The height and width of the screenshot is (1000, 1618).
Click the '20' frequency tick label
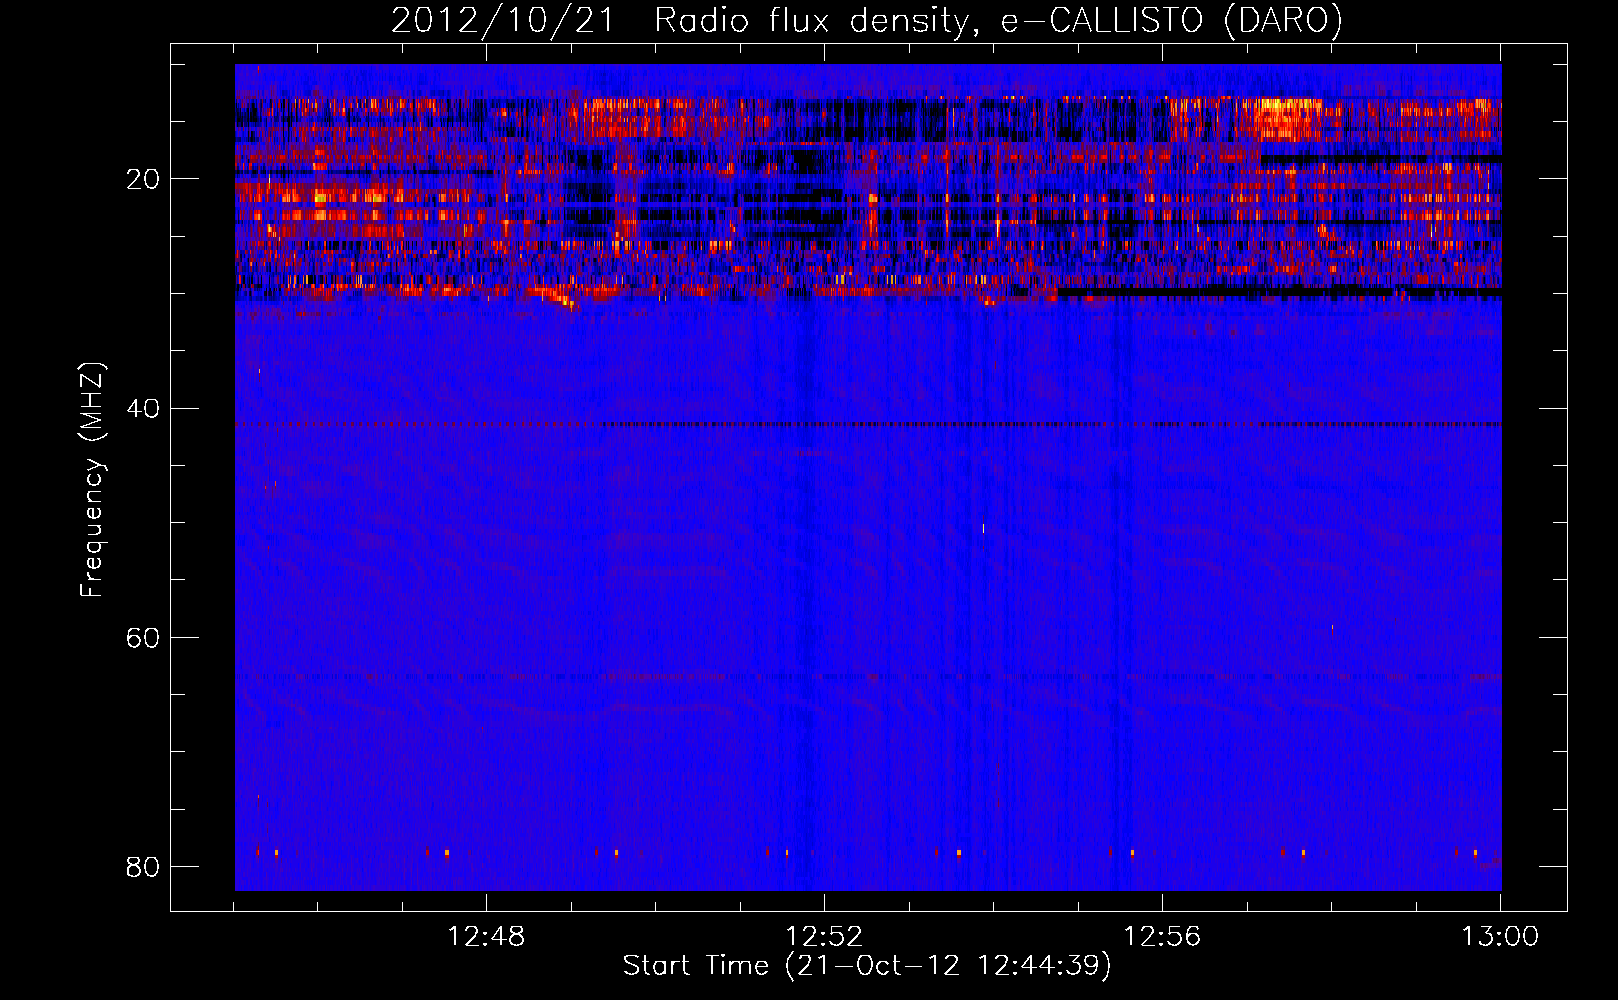coord(143,179)
